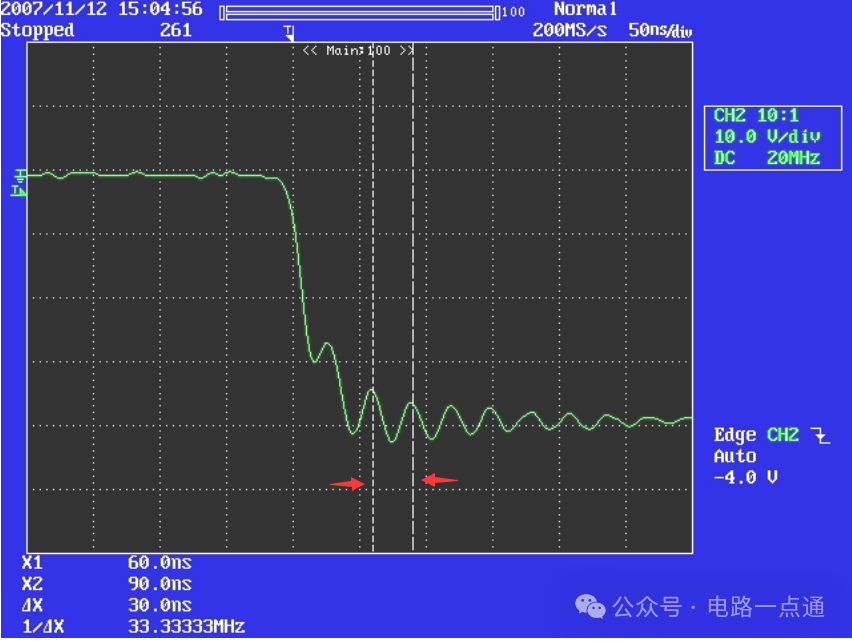Click the trigger level marker at left edge

tap(18, 191)
